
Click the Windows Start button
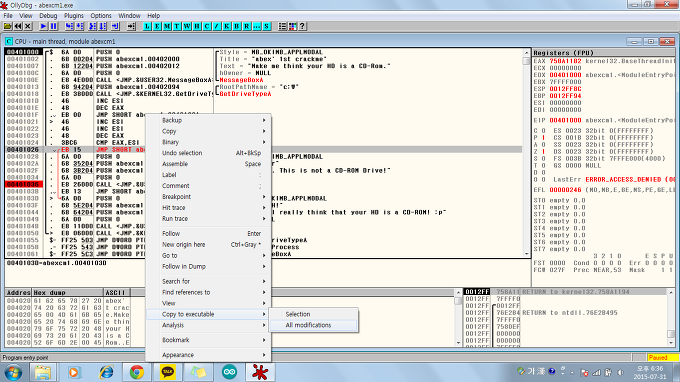[13, 372]
